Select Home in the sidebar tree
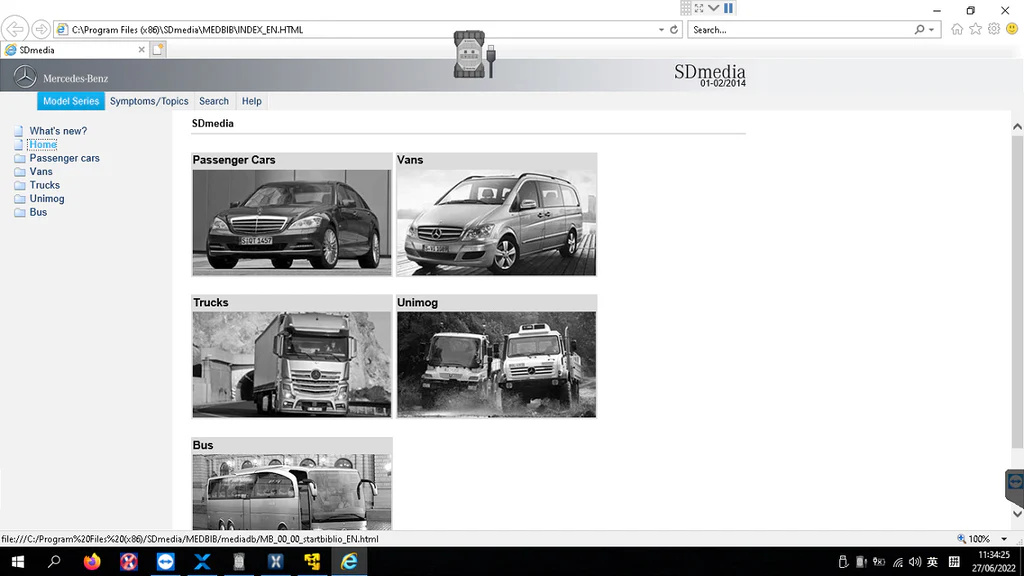This screenshot has width=1024, height=576. pyautogui.click(x=42, y=144)
